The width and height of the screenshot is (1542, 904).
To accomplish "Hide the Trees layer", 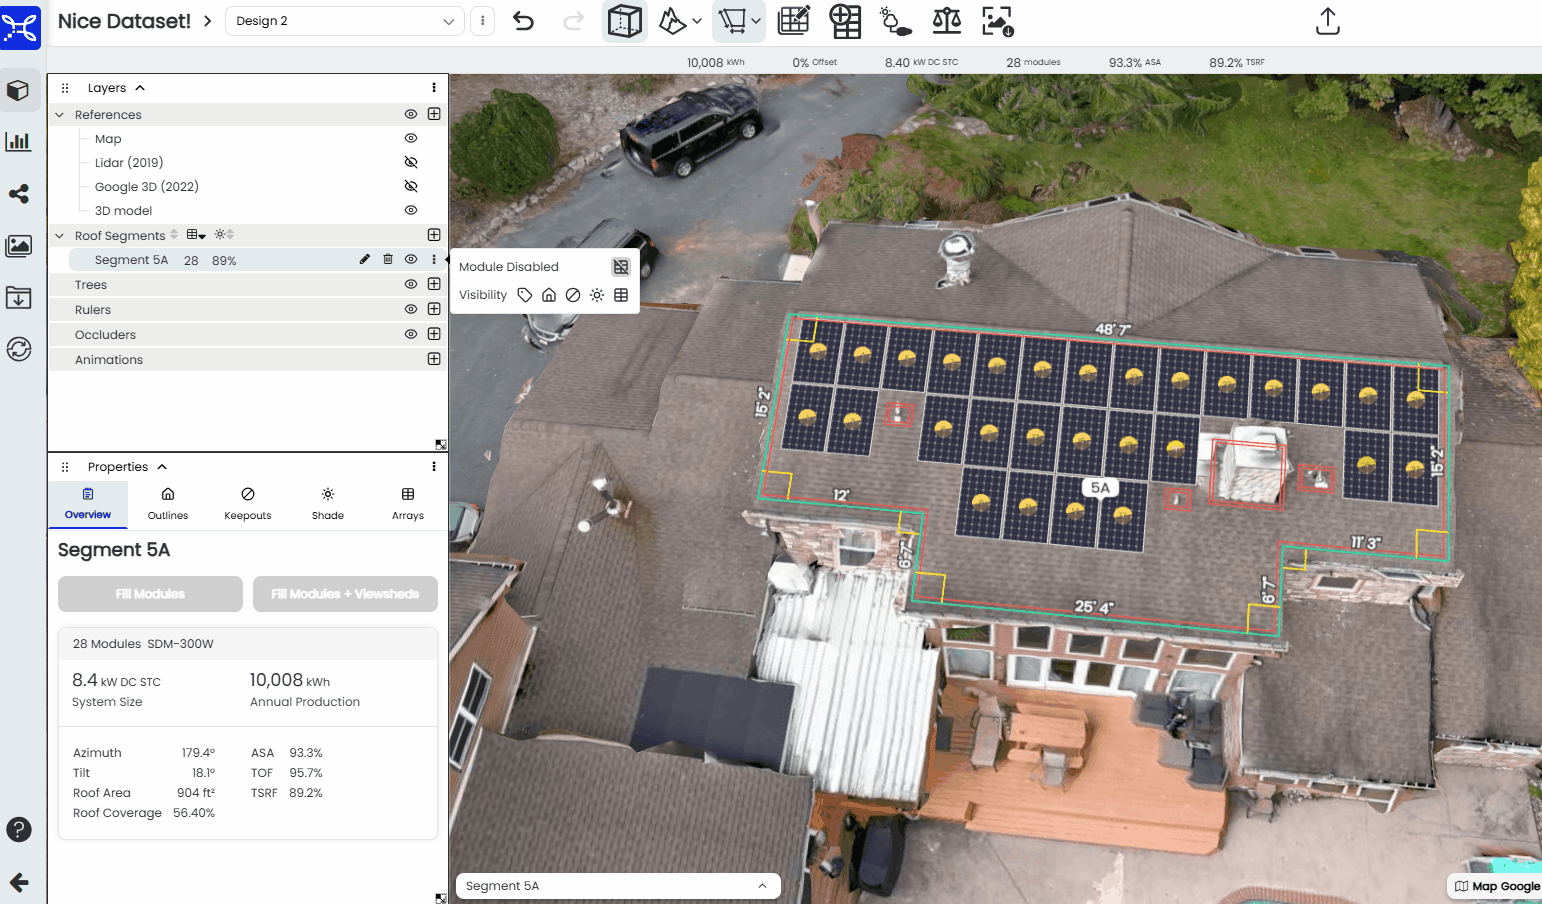I will tap(410, 284).
